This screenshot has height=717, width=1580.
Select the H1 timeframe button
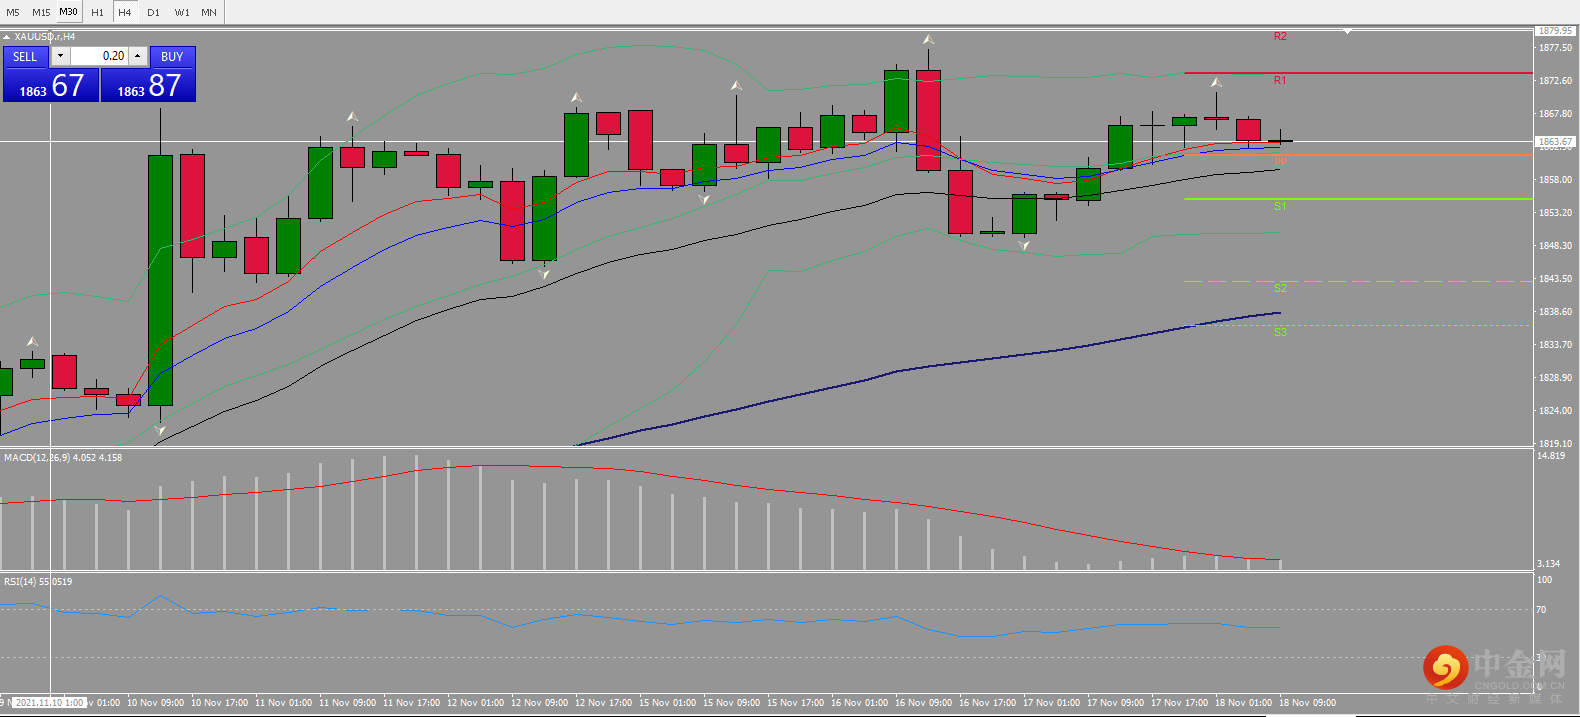(97, 12)
